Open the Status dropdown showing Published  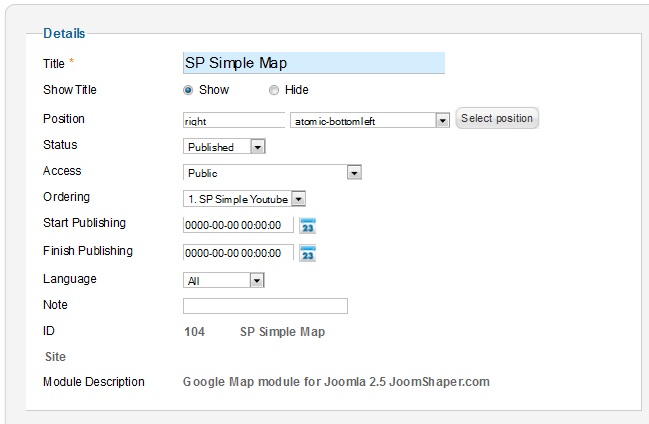click(x=257, y=147)
